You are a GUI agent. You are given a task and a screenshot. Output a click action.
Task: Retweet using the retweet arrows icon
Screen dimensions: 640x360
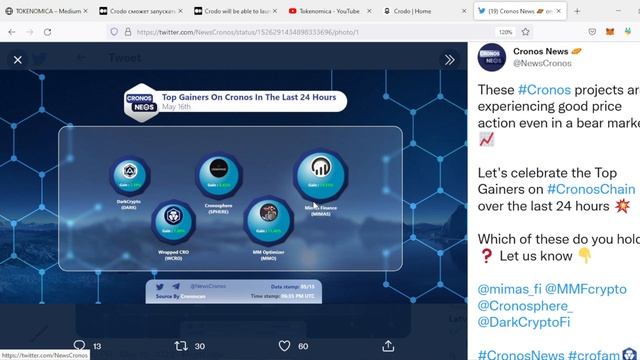(x=181, y=346)
